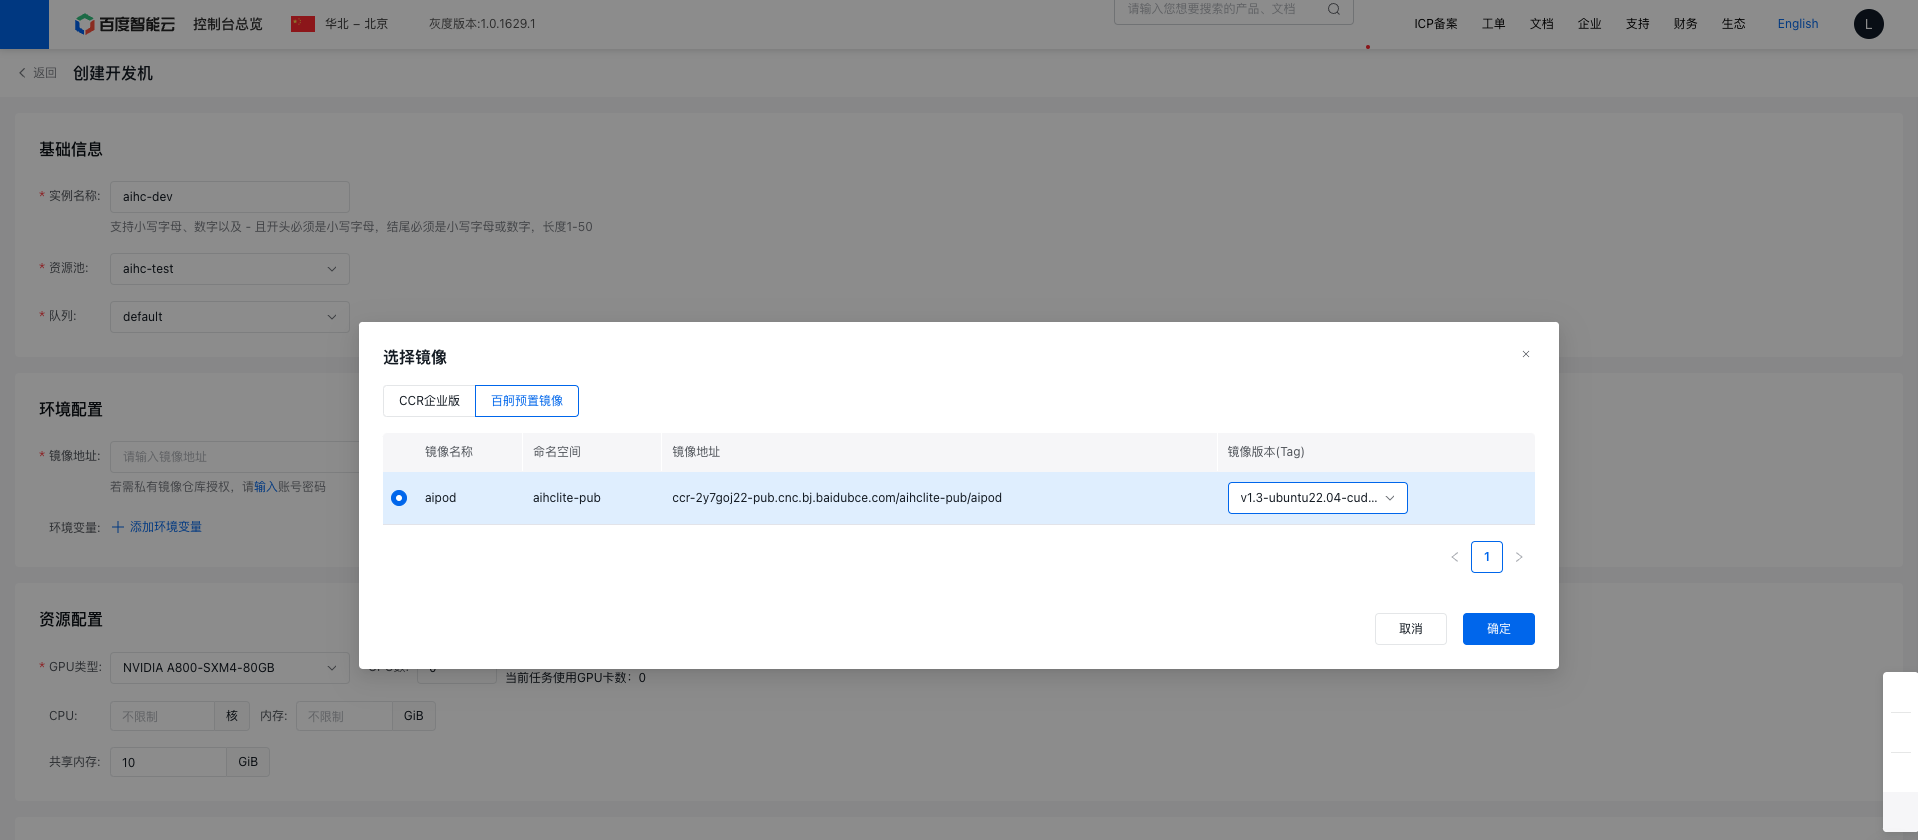
Task: Click the 实例名称 field with aihc-dev
Action: (x=230, y=197)
